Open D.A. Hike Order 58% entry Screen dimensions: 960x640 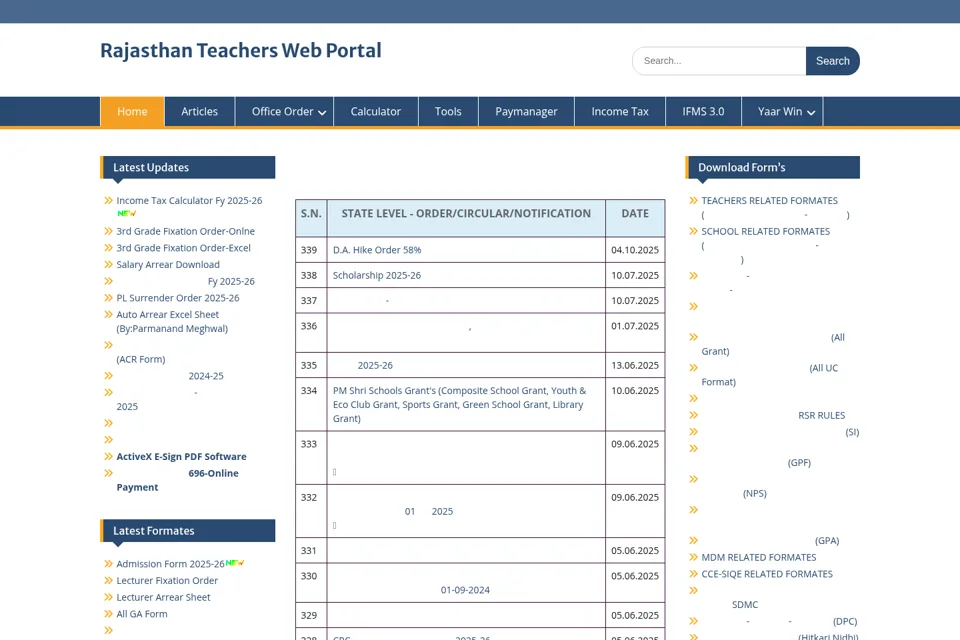tap(377, 250)
